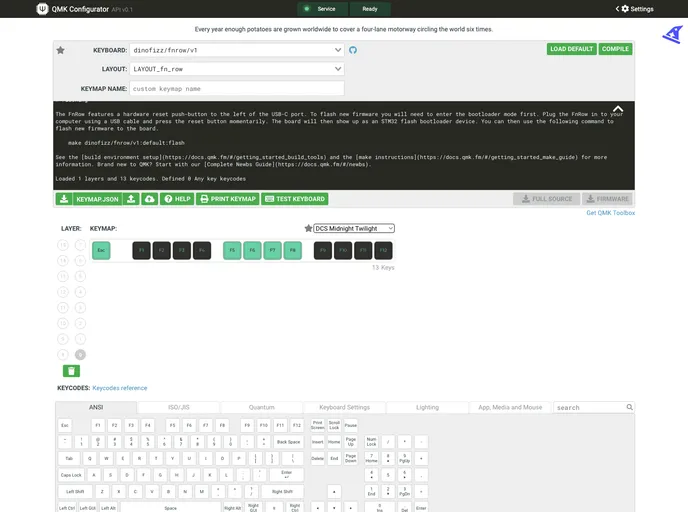Pick the Page Up keycode

click(x=351, y=442)
